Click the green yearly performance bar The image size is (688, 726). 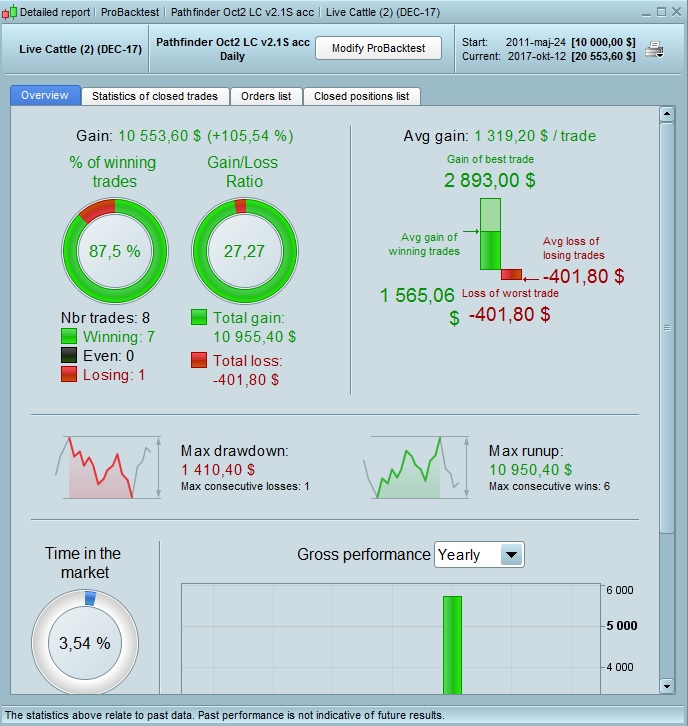452,645
